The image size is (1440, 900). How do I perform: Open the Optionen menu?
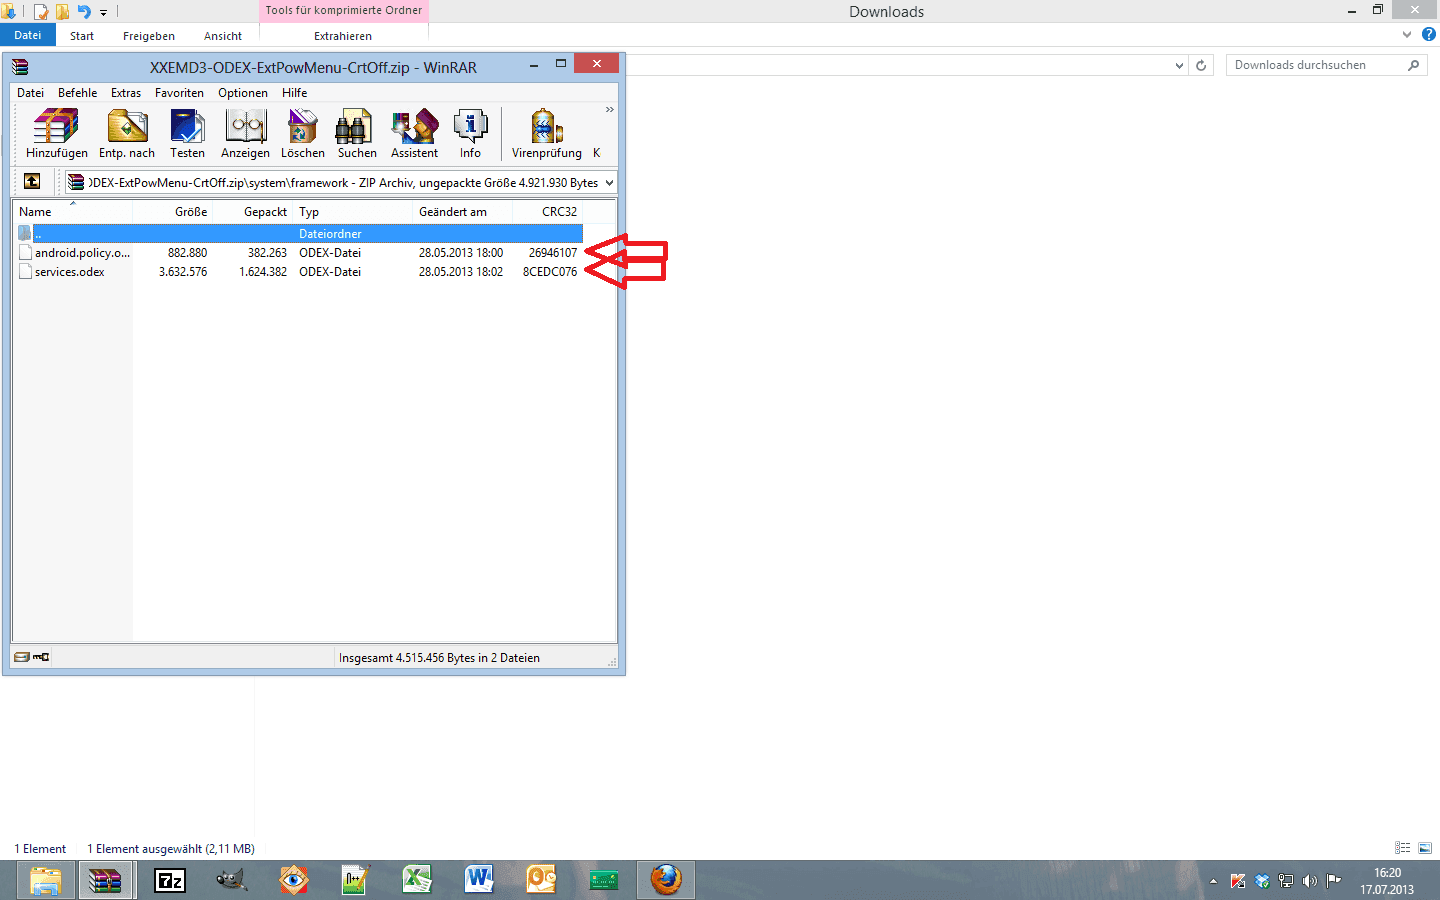click(x=243, y=93)
